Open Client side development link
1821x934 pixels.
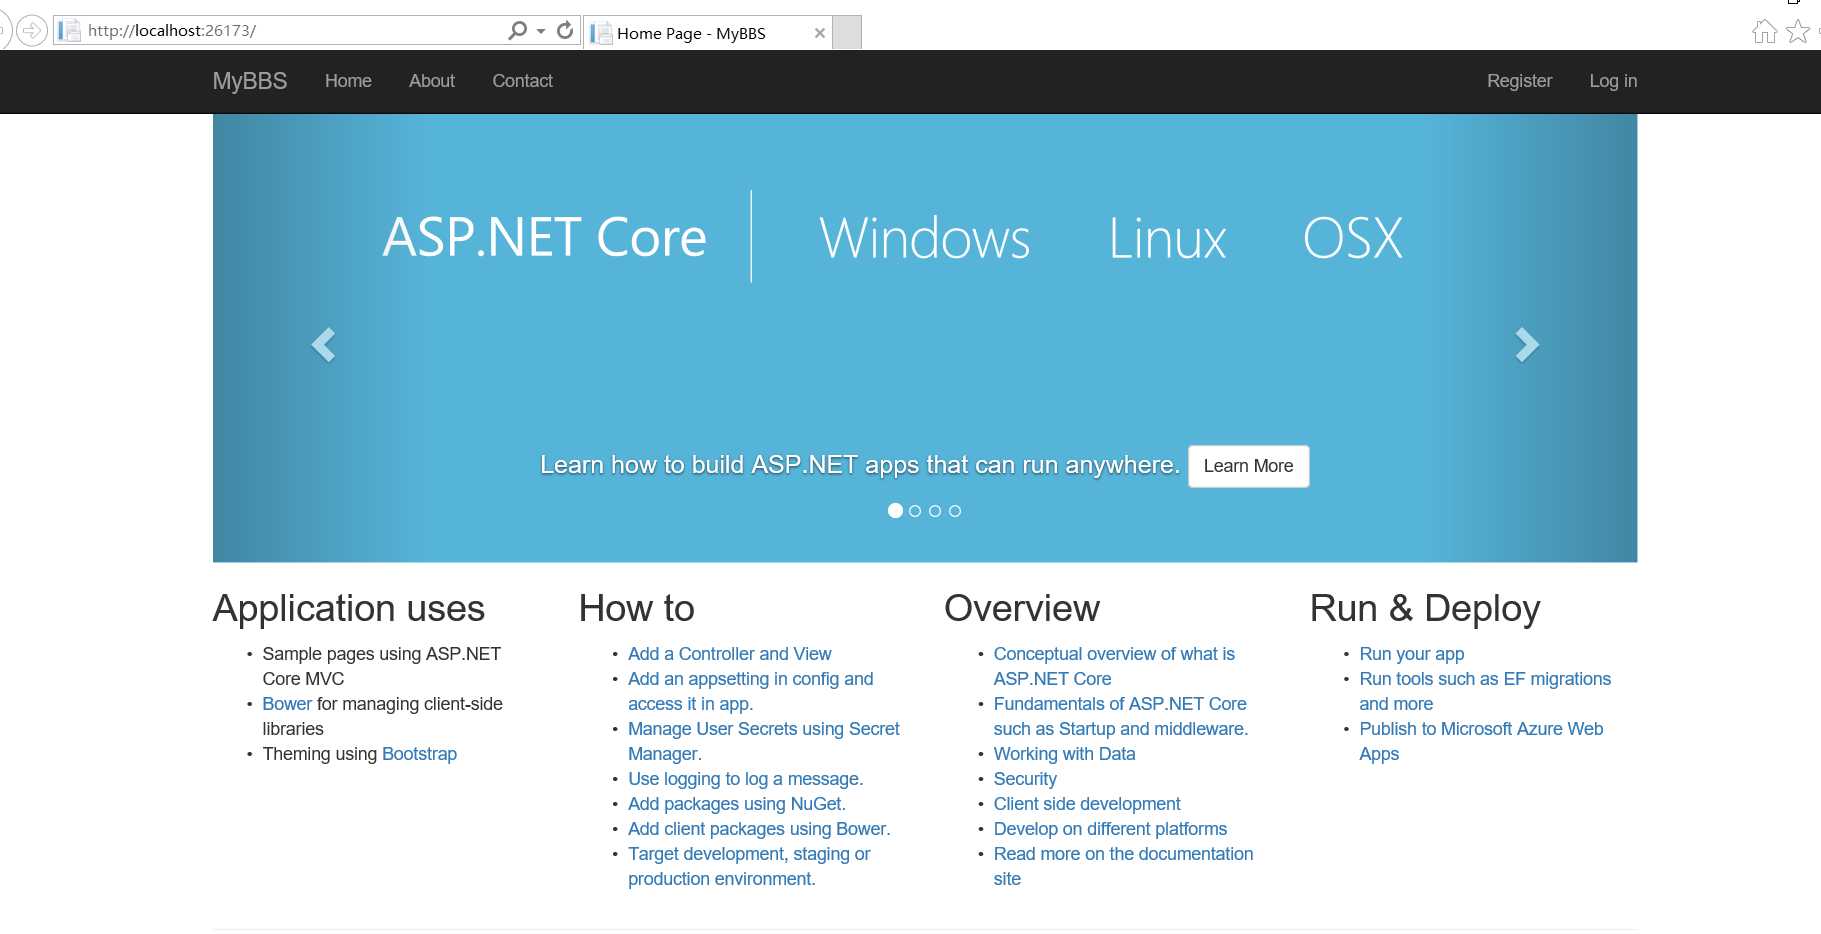pos(1087,804)
